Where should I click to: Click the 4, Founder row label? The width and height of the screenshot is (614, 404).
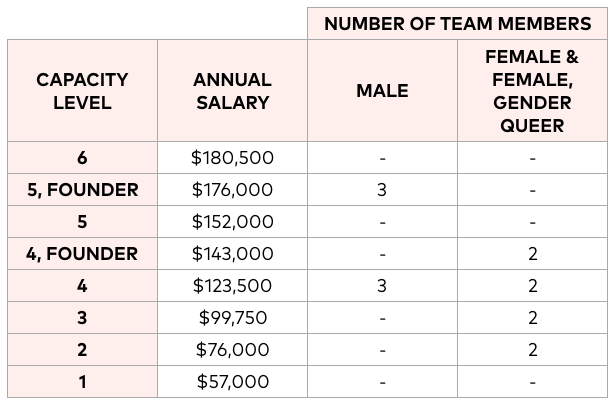83,254
